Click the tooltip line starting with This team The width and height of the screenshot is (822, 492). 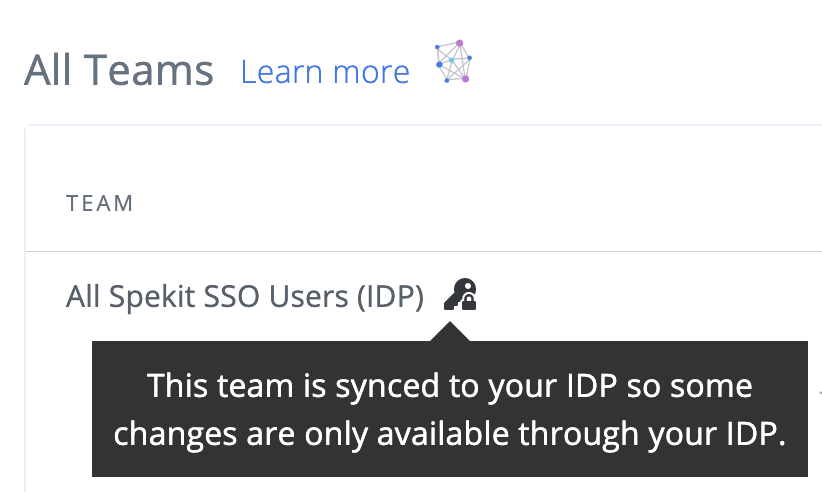coord(450,386)
